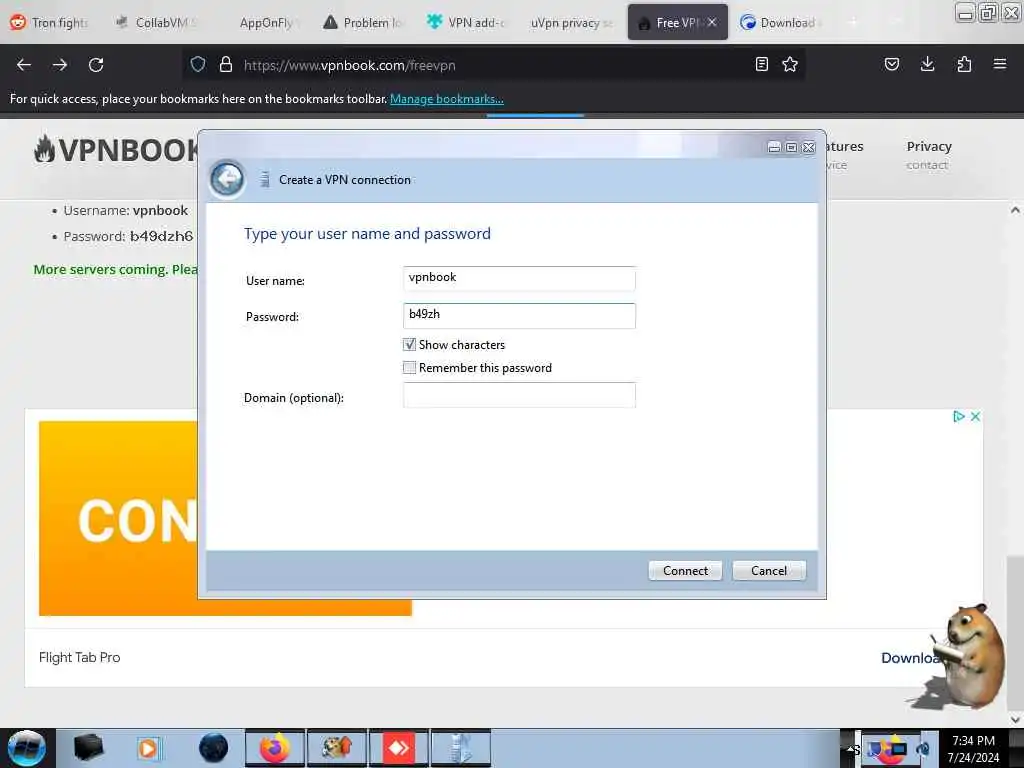
Task: Open the Firefox downloads panel
Action: tap(927, 64)
